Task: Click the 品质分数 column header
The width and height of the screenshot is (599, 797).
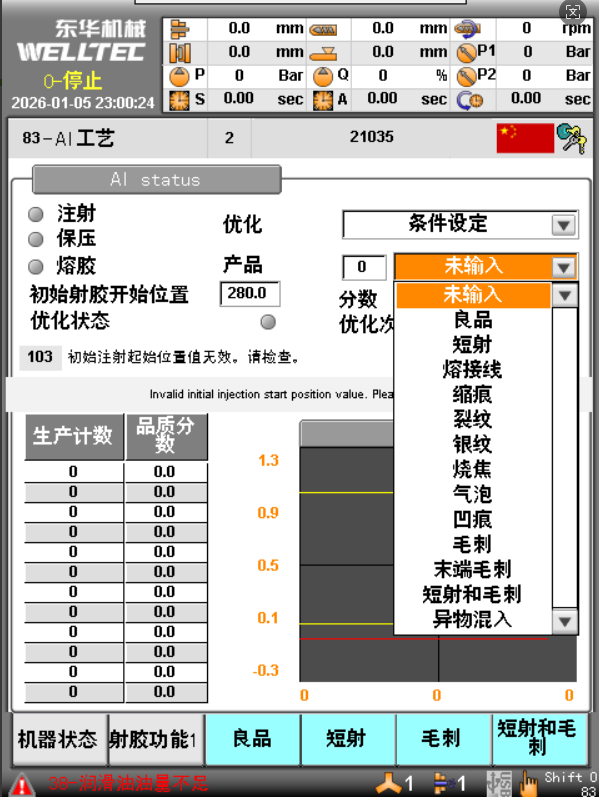Action: [x=166, y=437]
